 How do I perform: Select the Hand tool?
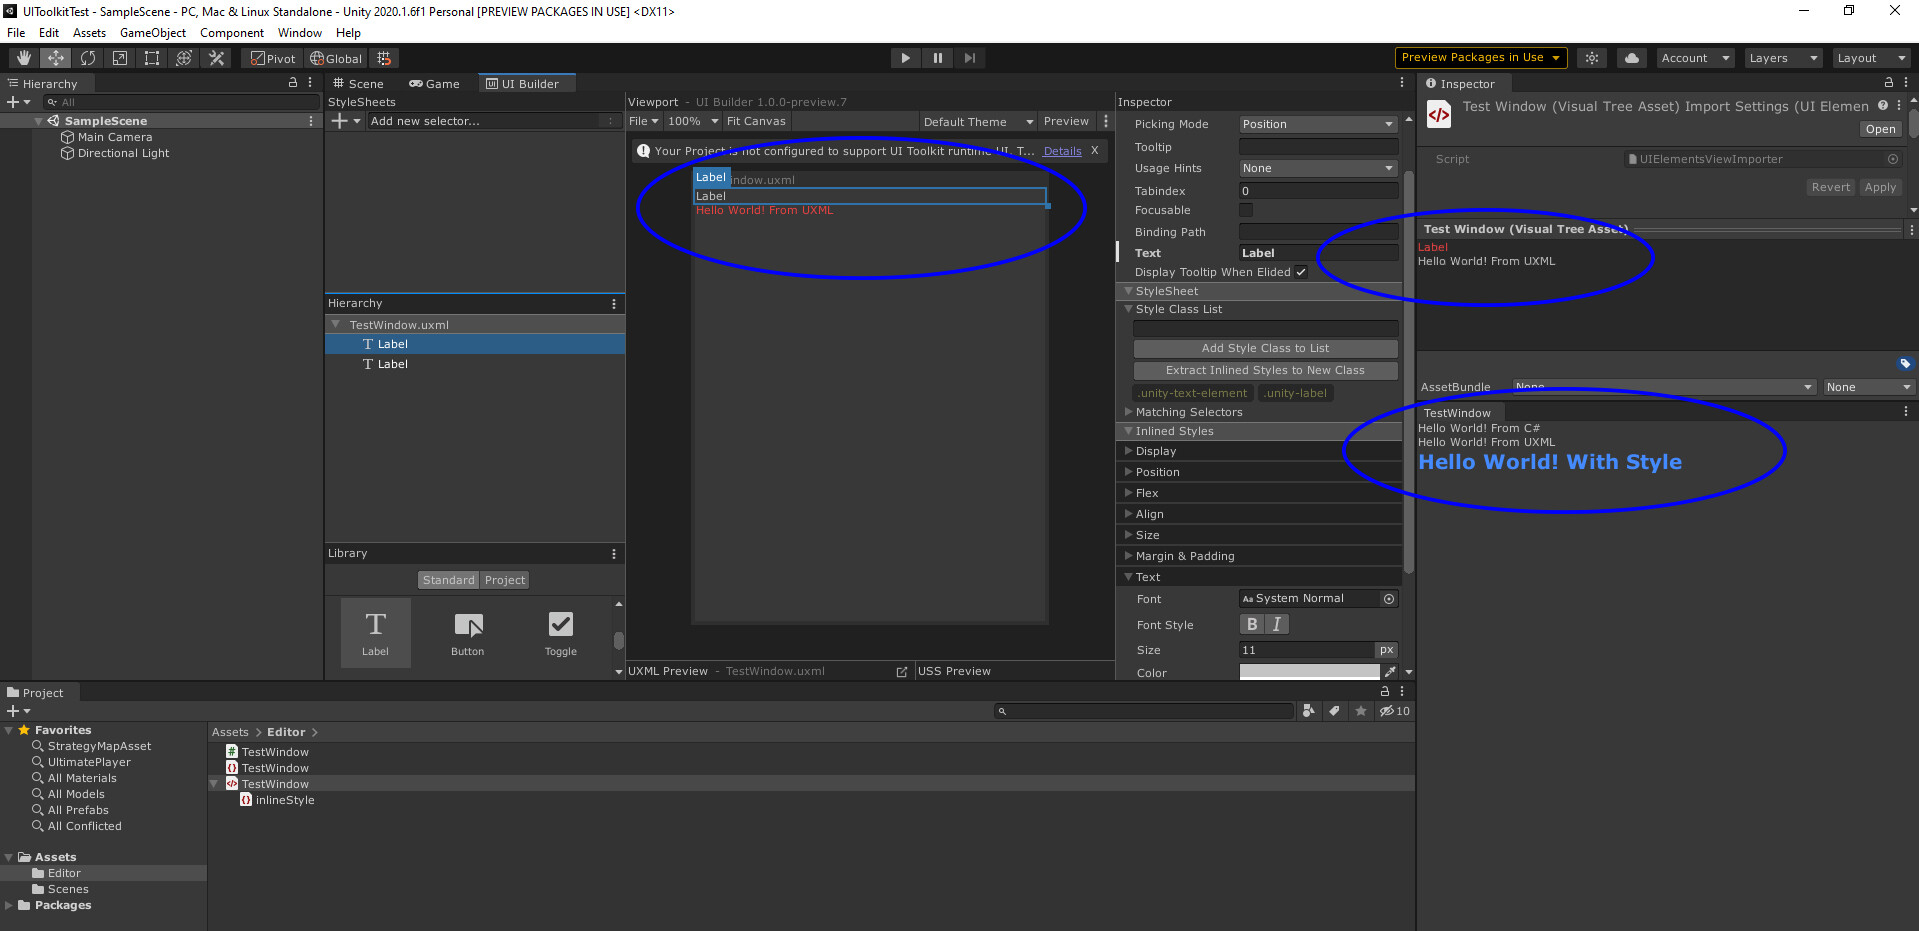[22, 57]
